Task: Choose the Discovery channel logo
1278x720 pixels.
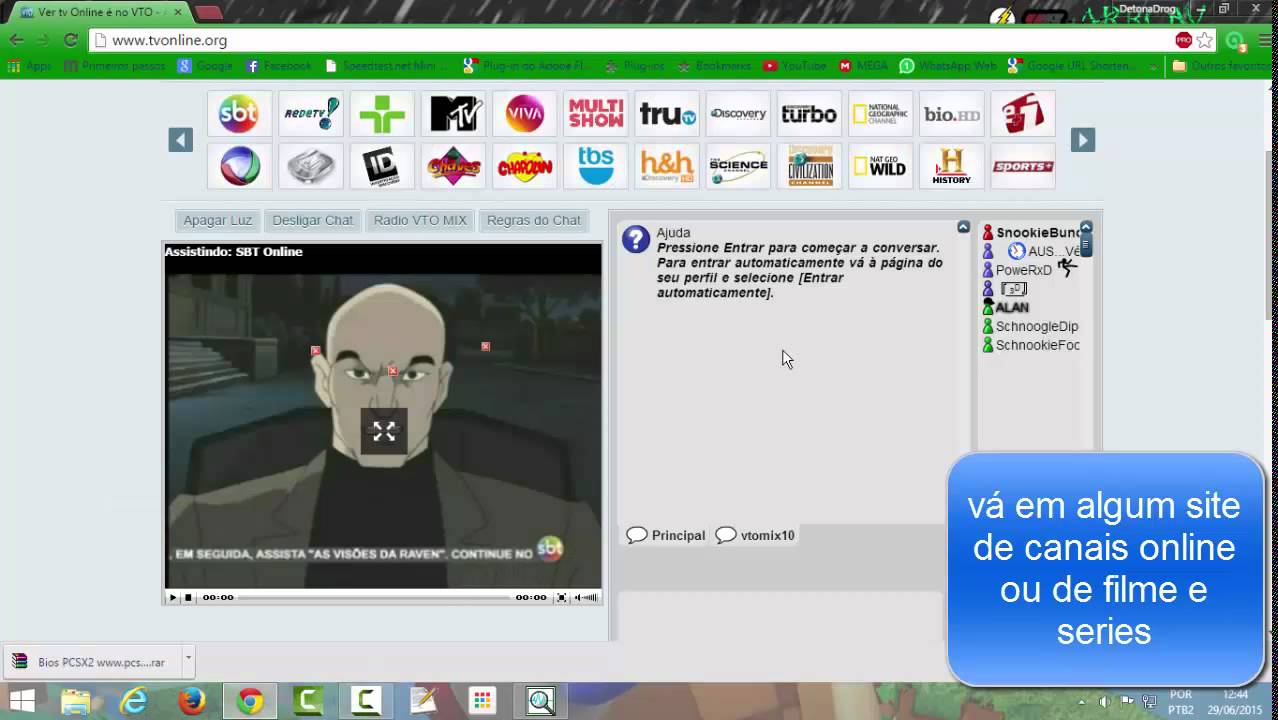Action: pos(738,114)
